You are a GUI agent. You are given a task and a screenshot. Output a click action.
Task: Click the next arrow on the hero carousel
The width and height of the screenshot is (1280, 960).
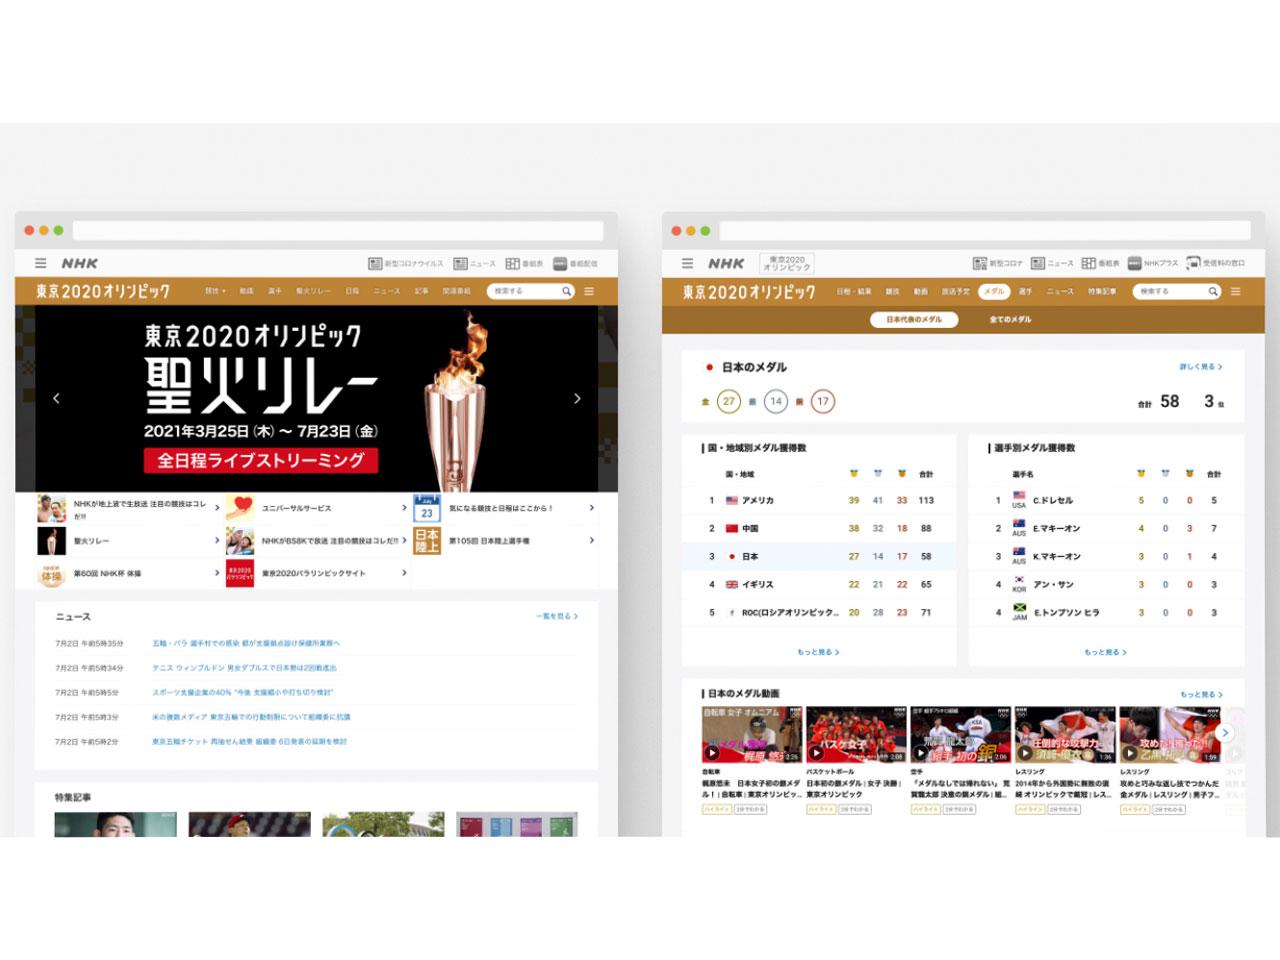pyautogui.click(x=577, y=397)
